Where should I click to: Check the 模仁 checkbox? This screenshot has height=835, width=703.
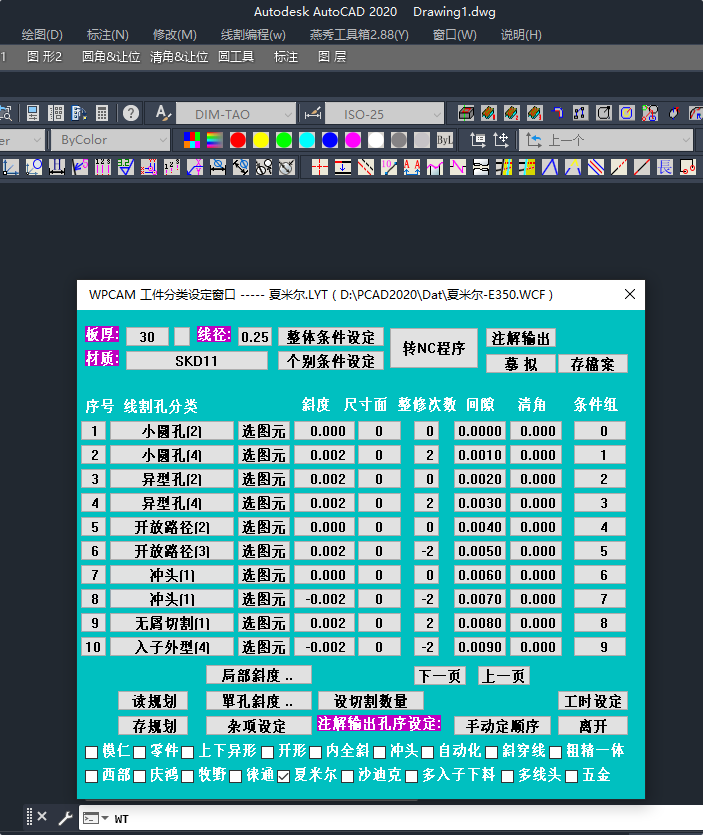tap(92, 752)
